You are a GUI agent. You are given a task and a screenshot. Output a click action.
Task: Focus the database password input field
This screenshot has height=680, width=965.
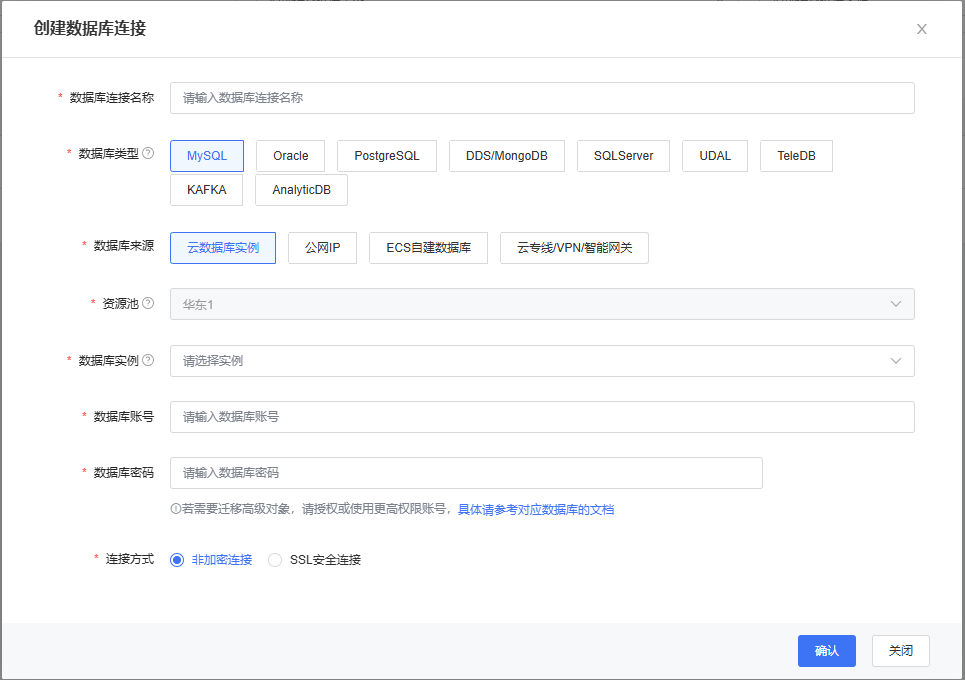click(x=466, y=473)
